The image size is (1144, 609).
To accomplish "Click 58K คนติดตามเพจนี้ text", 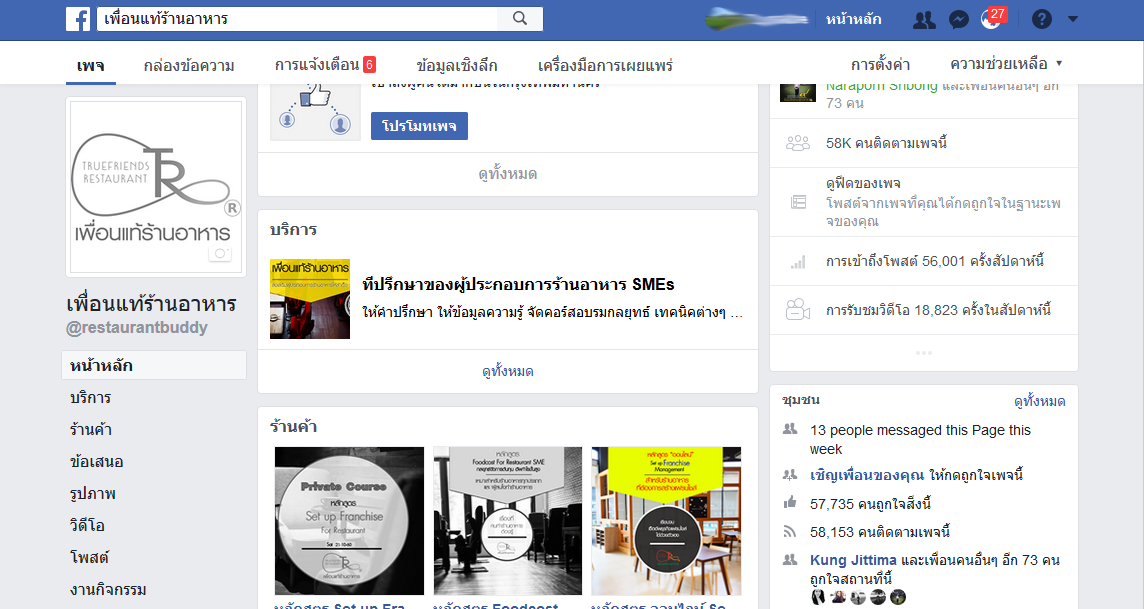I will (x=886, y=143).
